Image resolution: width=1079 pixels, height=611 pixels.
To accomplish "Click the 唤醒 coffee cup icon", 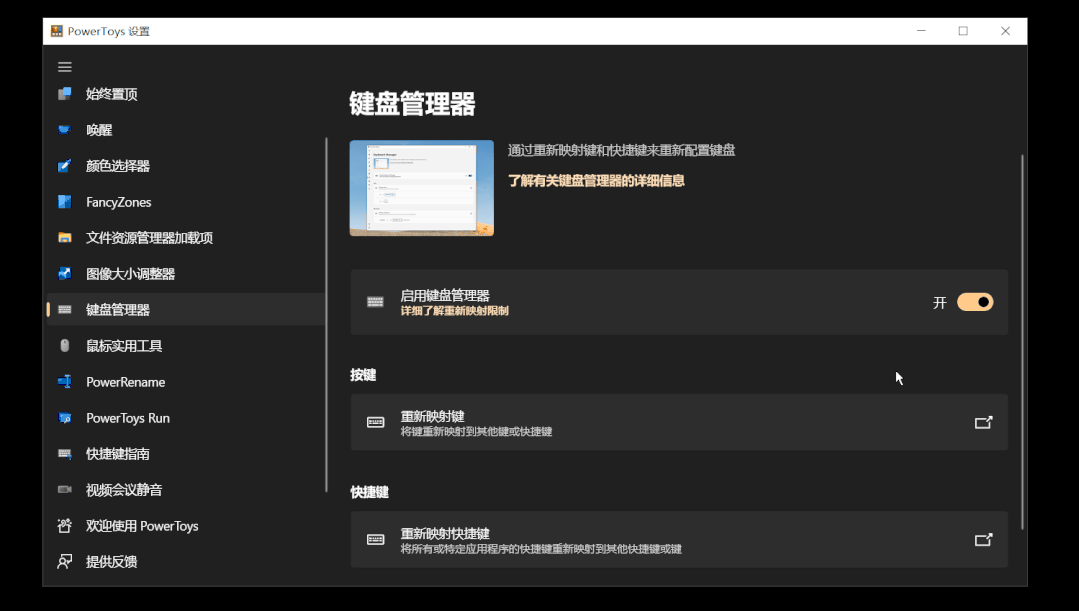I will [x=65, y=129].
